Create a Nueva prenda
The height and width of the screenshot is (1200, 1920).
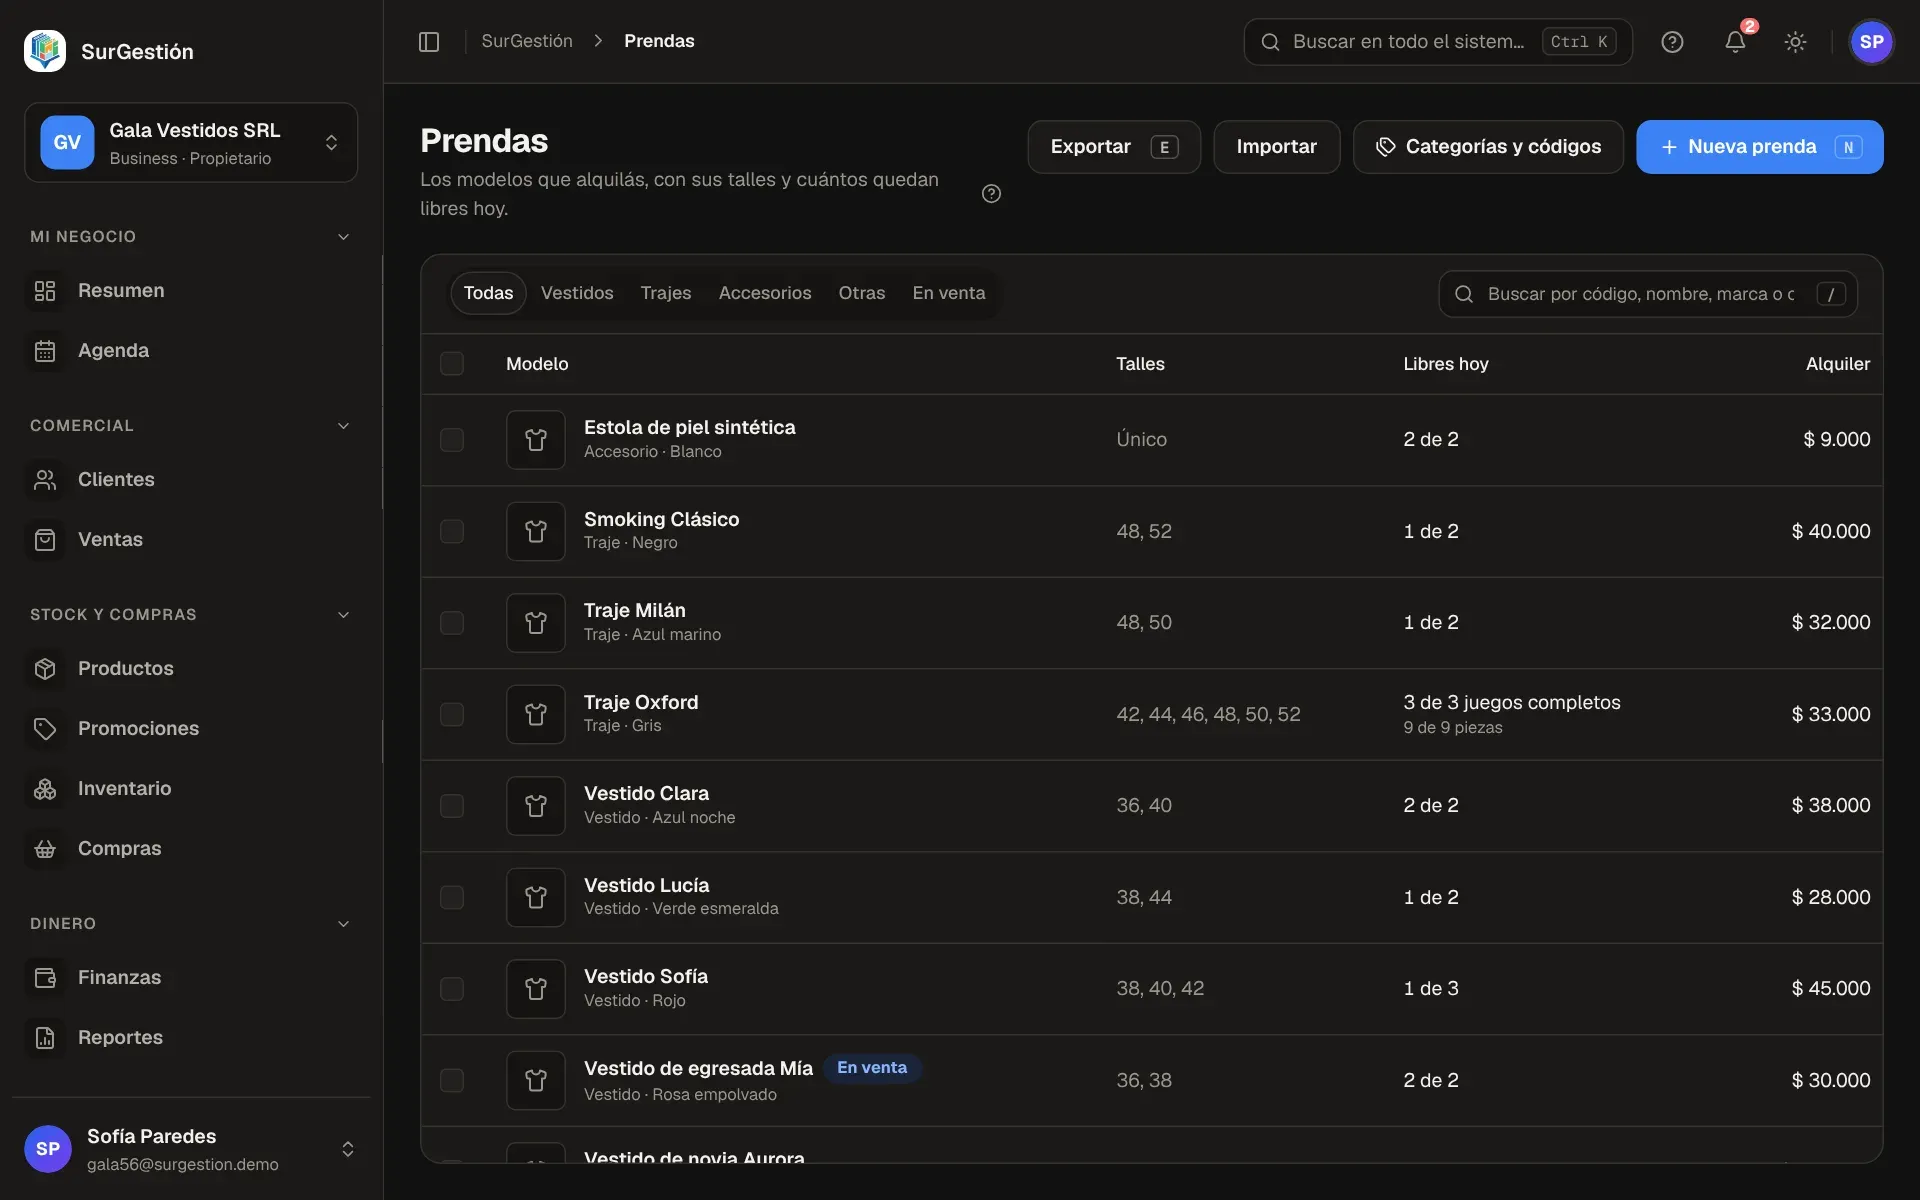click(1760, 147)
